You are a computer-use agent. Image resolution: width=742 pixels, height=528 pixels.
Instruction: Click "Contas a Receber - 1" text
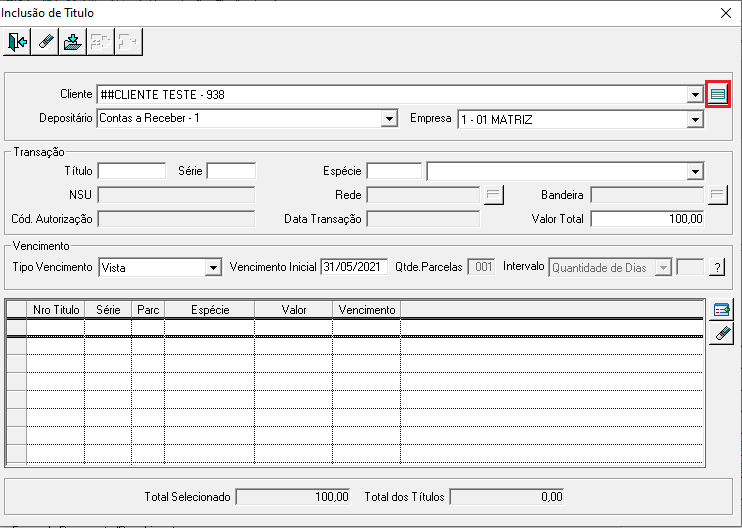click(149, 118)
